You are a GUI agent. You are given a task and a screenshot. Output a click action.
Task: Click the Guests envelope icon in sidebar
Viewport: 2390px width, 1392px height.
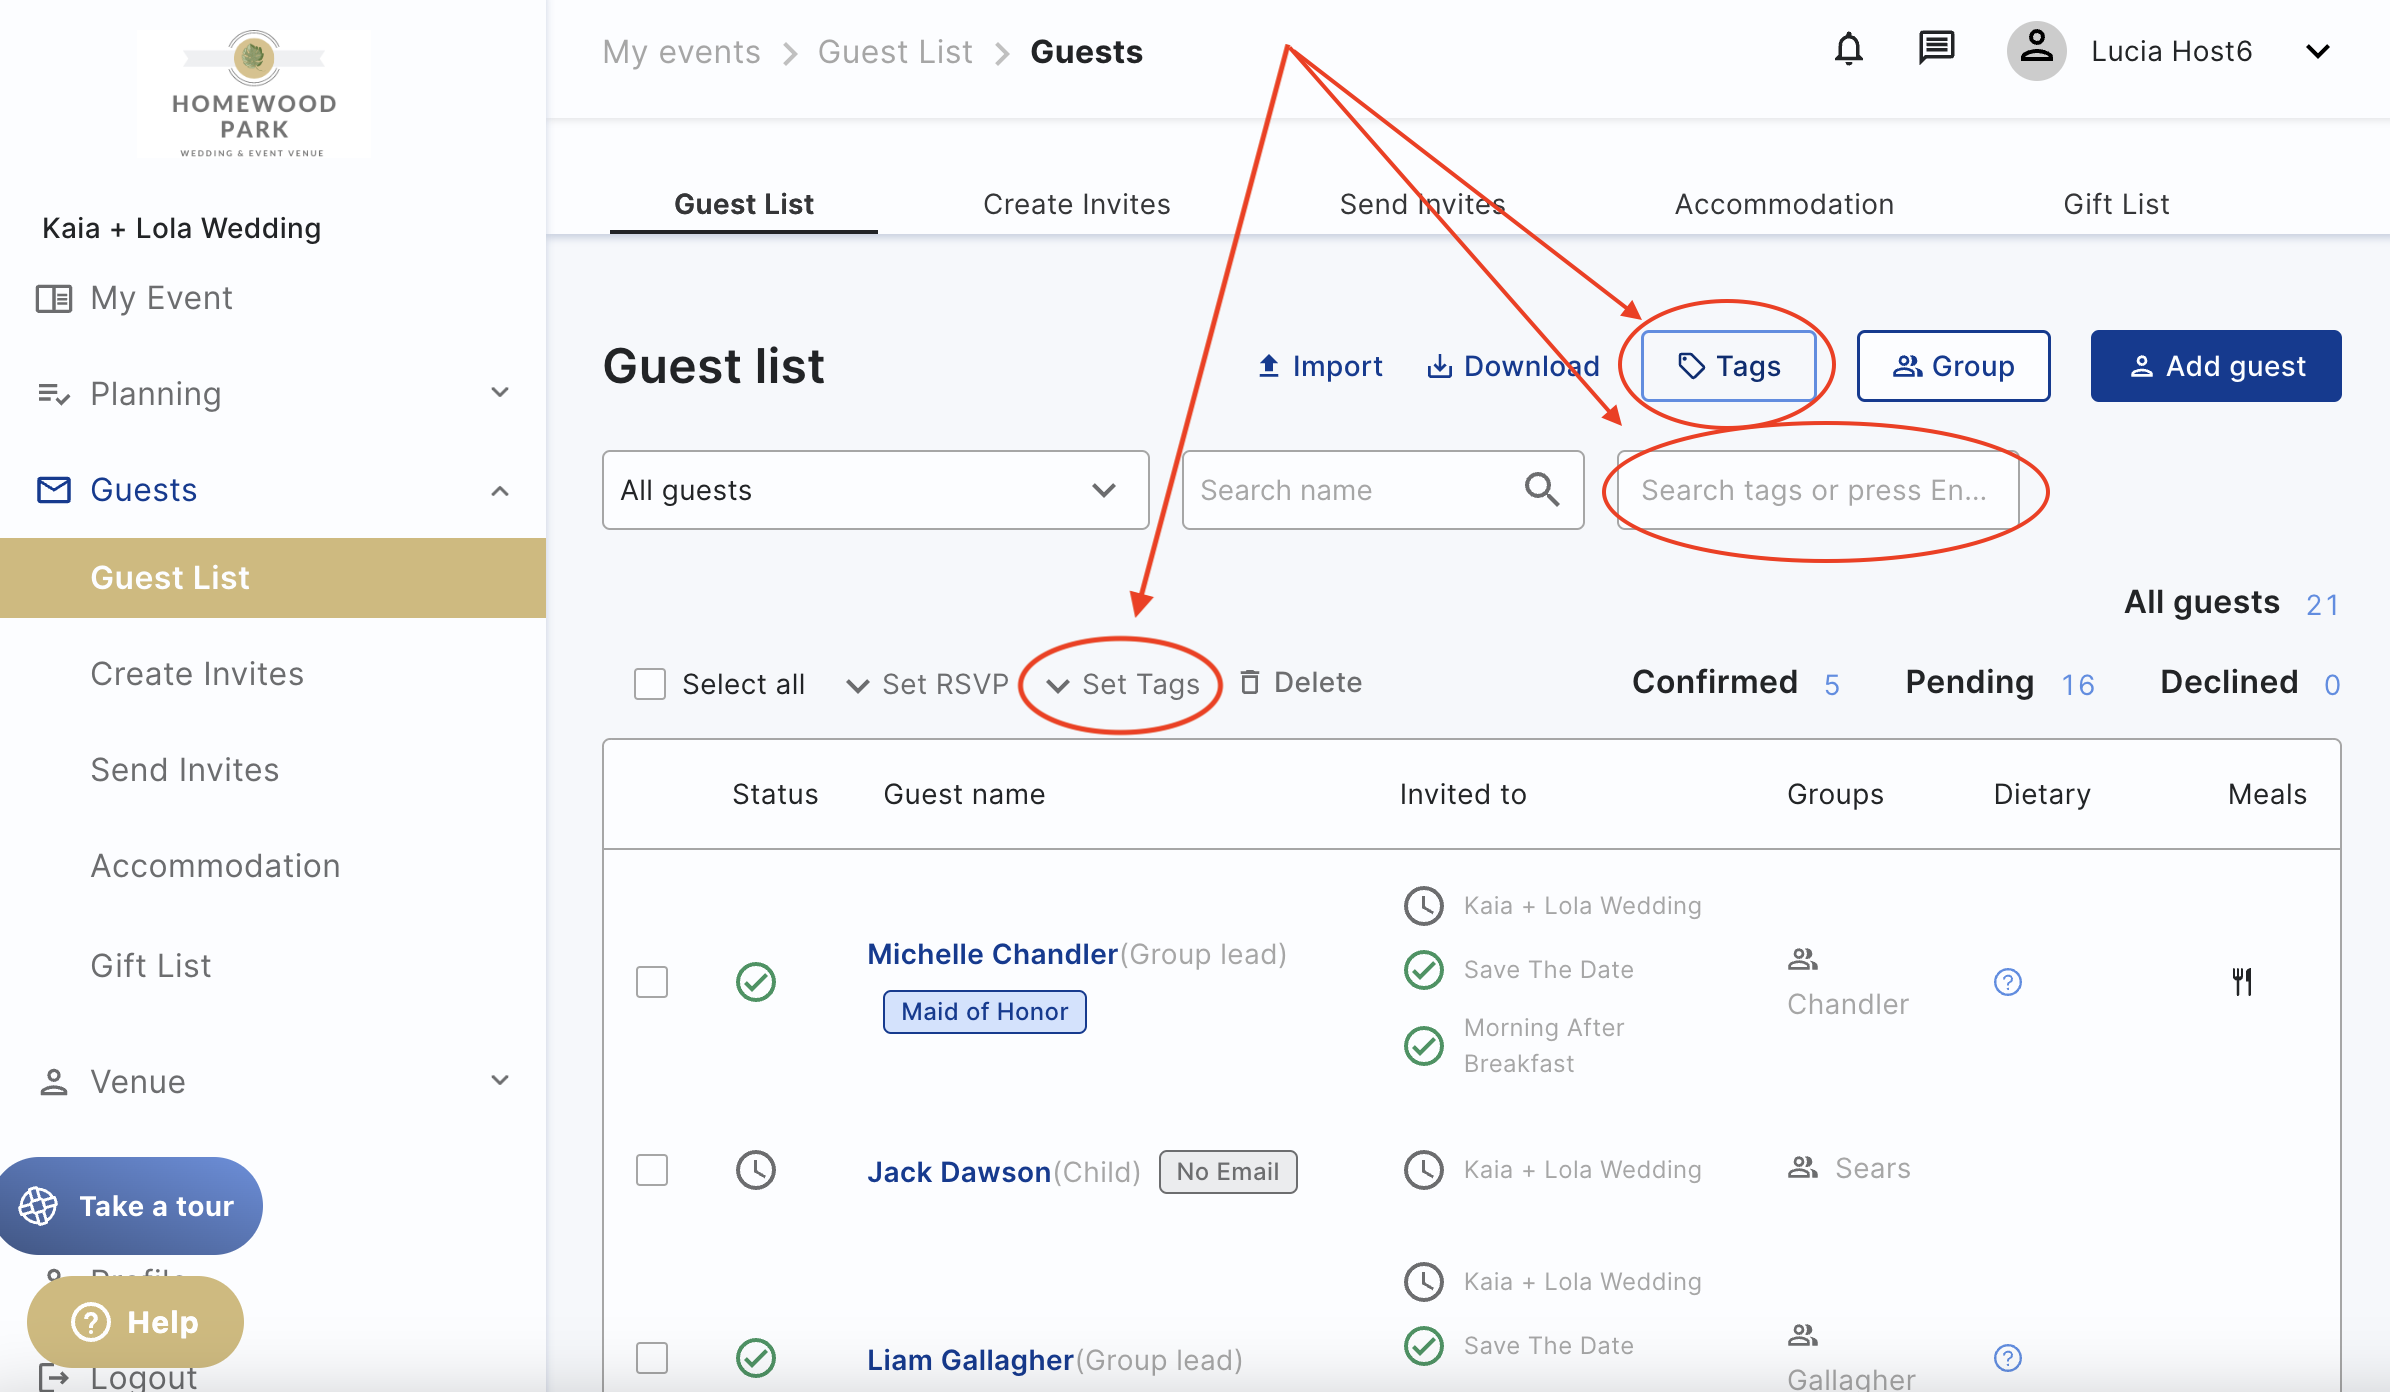[x=54, y=490]
